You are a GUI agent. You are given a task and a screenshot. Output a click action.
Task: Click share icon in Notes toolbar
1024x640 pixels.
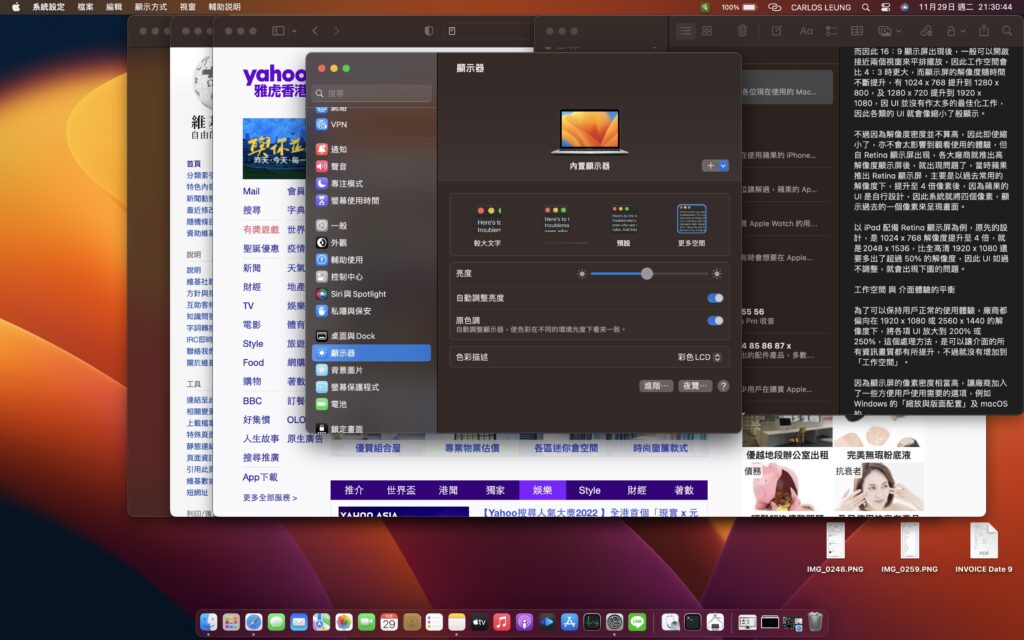984,31
